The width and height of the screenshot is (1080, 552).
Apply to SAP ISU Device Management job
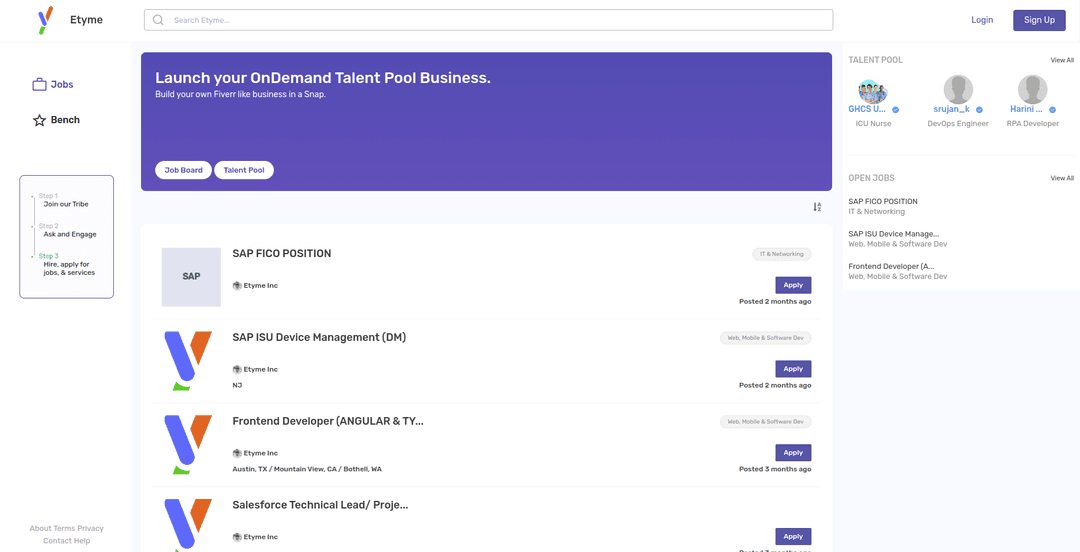coord(793,369)
